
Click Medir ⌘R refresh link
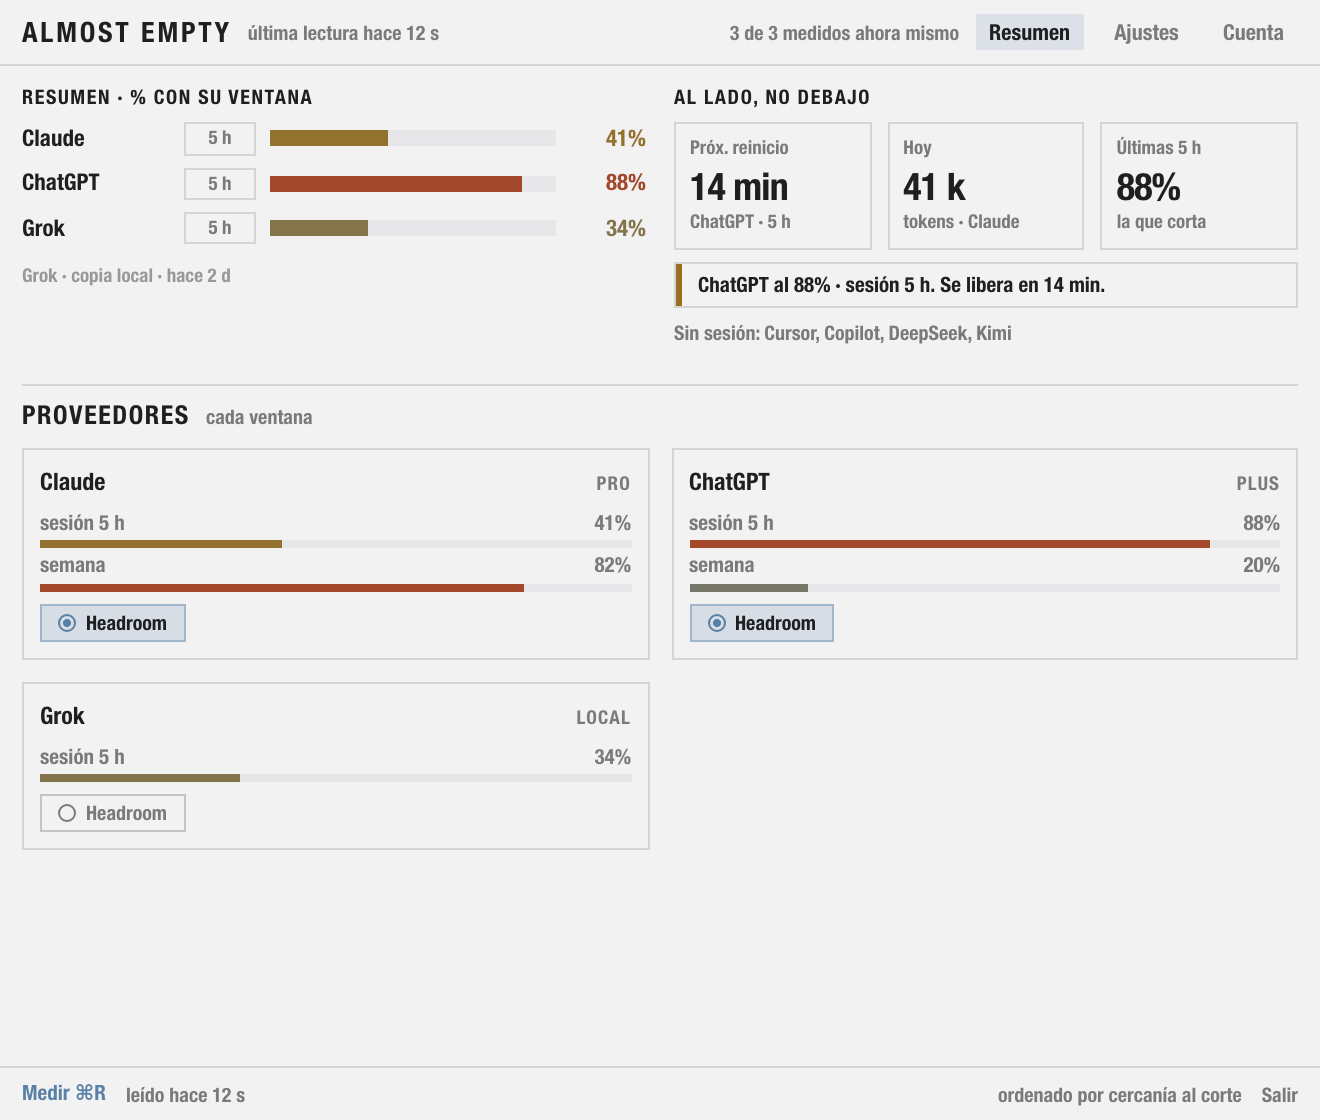click(64, 1093)
